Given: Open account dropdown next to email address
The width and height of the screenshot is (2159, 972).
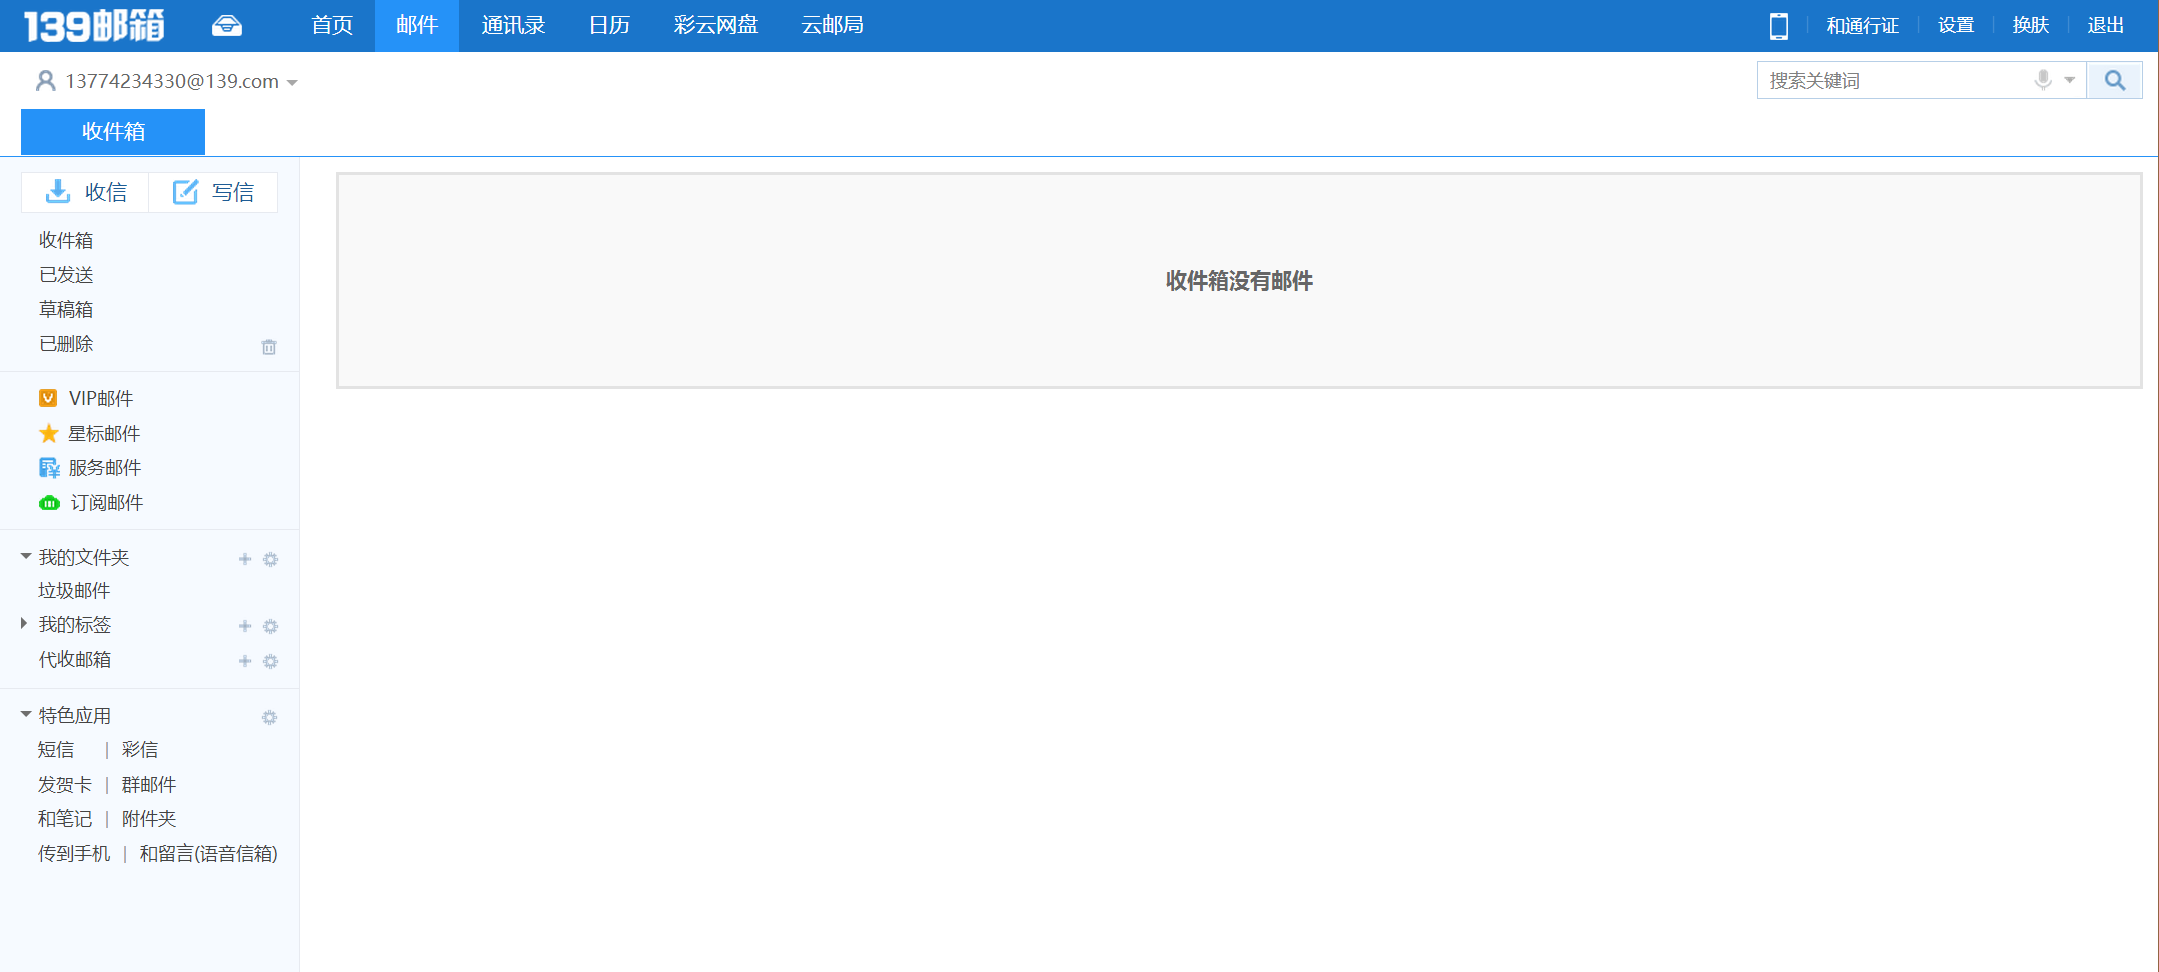Looking at the screenshot, I should point(292,83).
